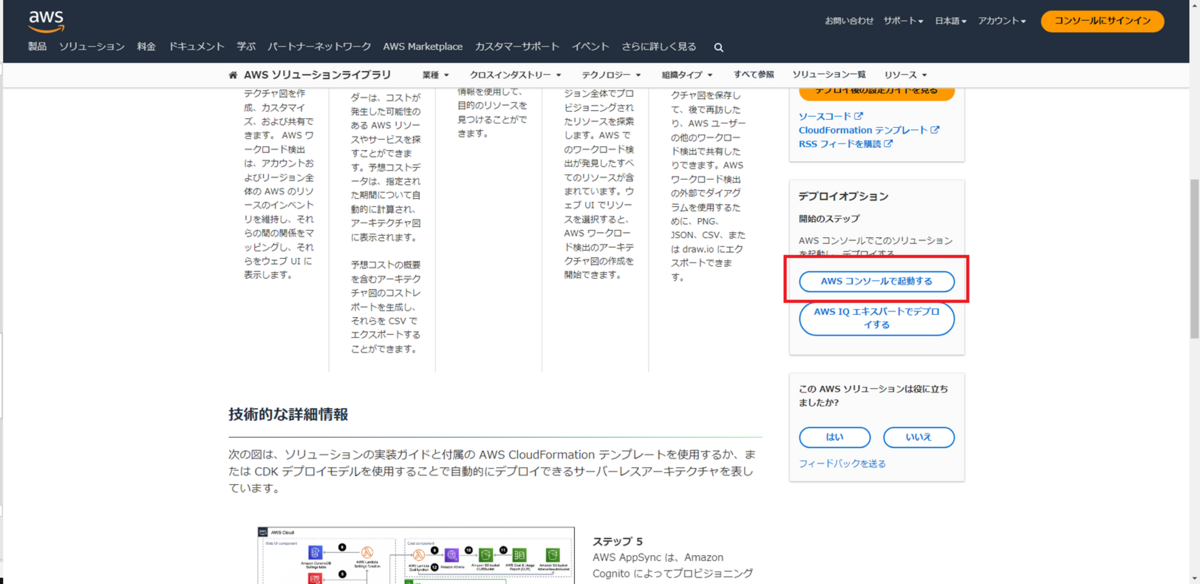Open CloudFormation テンプレート link

coord(869,130)
